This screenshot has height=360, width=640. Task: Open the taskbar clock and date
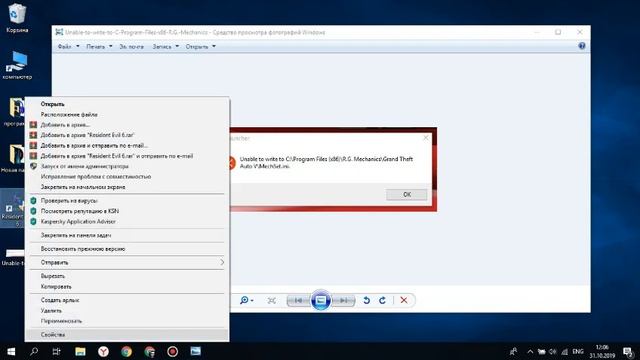coord(602,351)
